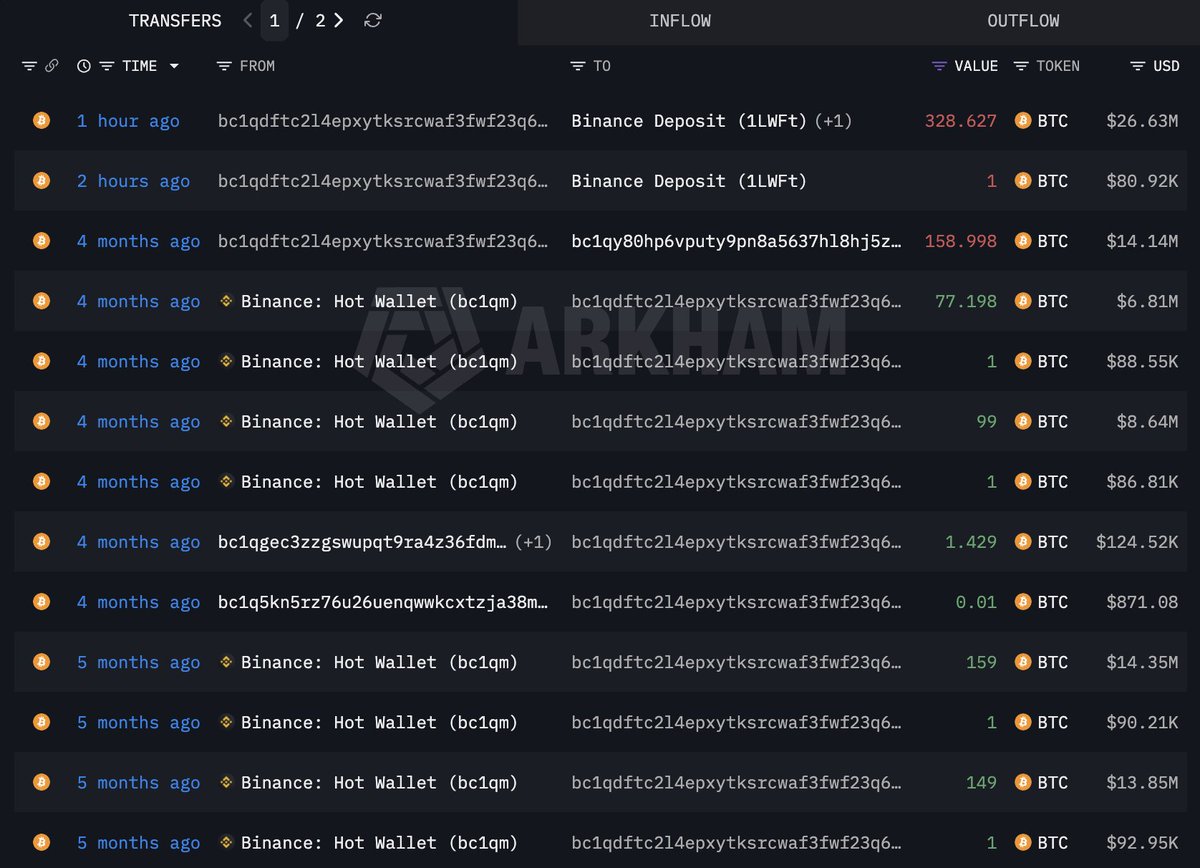
Task: Click Bitcoin icon on $80.92K row
Action: click(41, 180)
